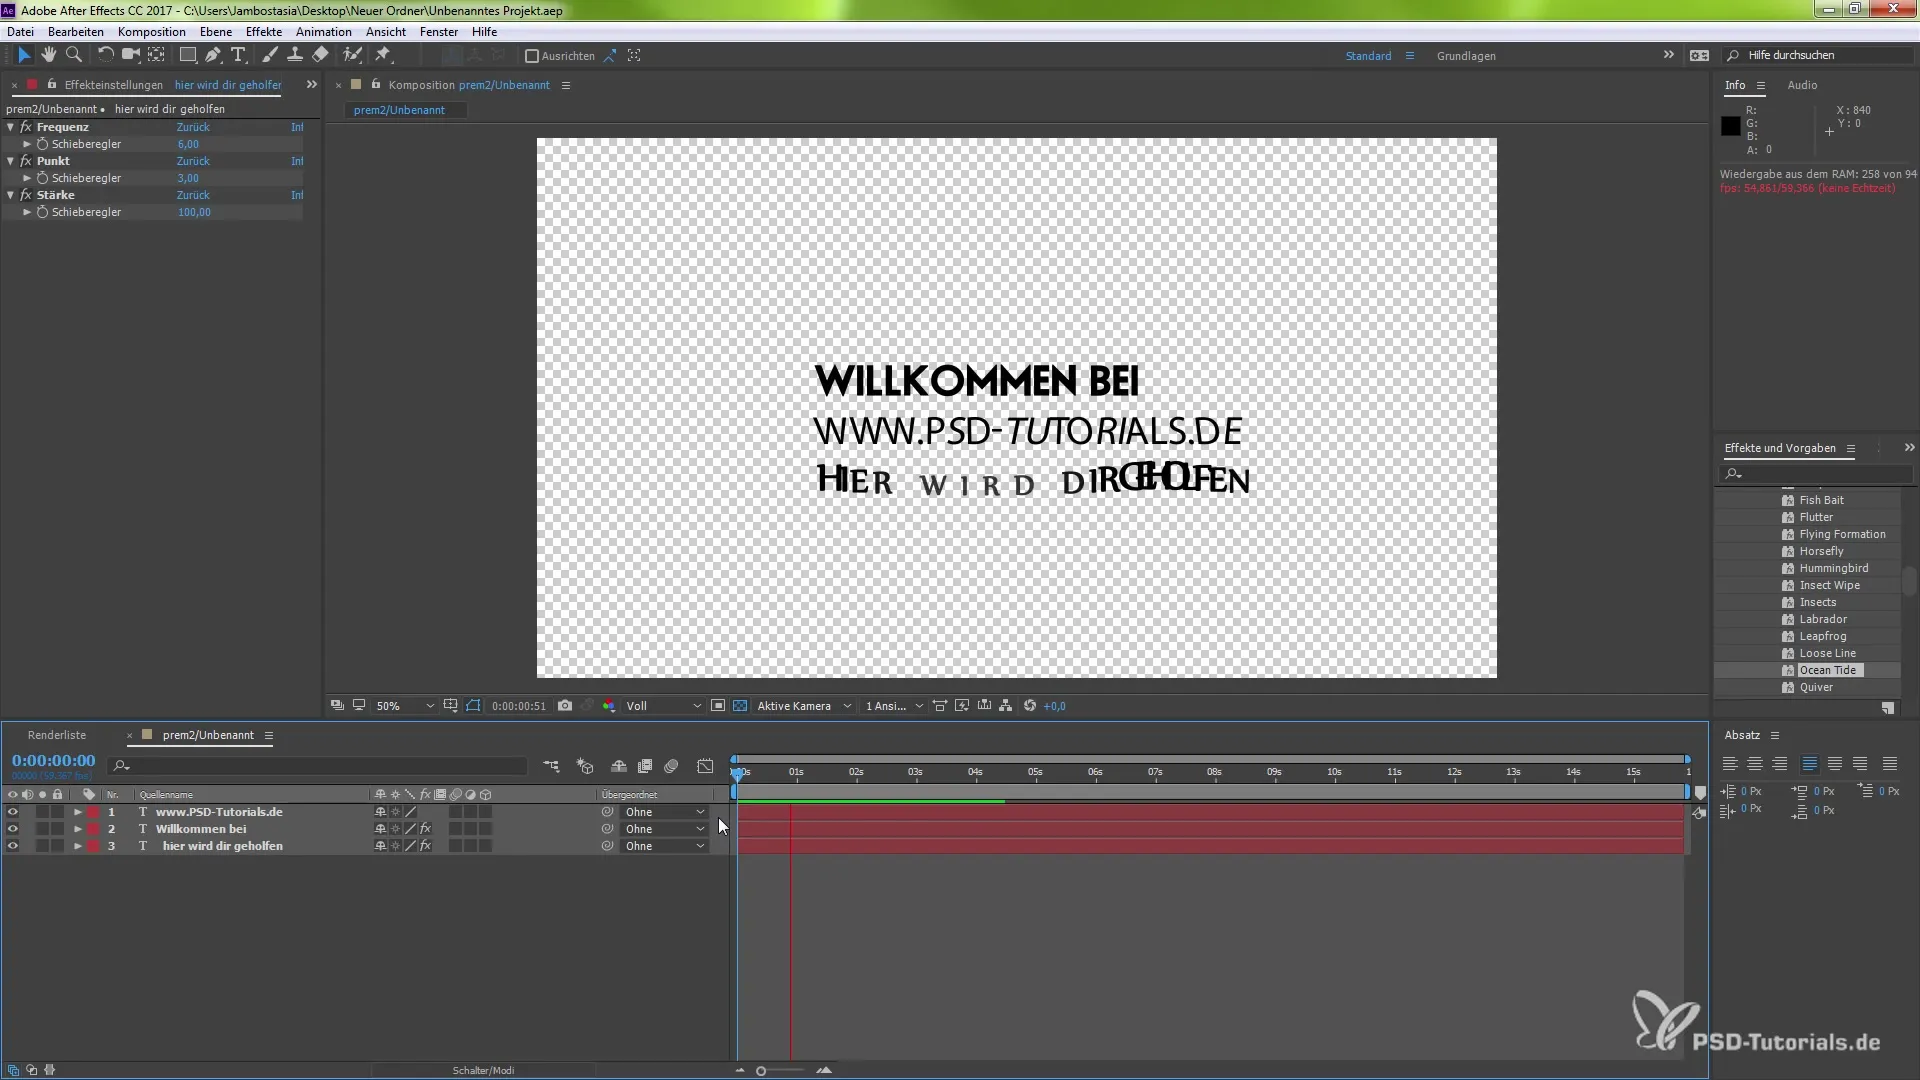Enable the Ausrichten snapping checkbox

532,56
